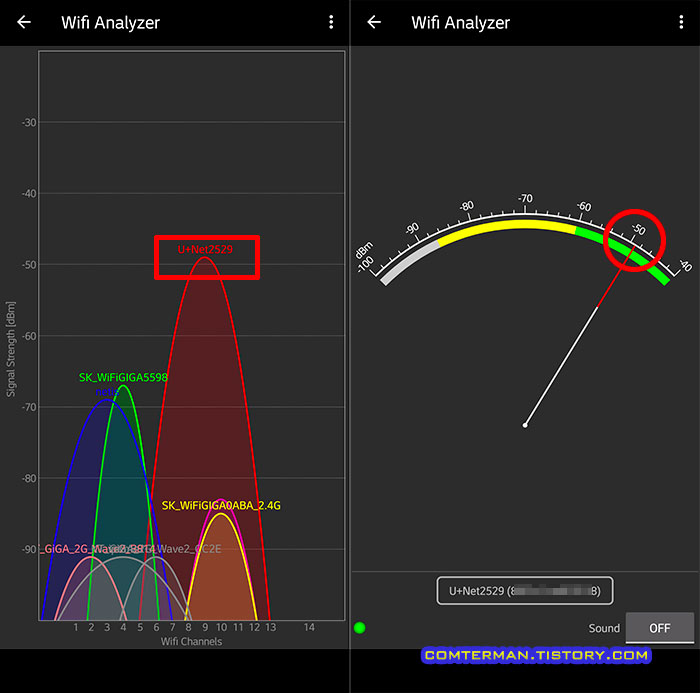700x693 pixels.
Task: Click the -50 dBm axis value on graph
Action: coord(29,265)
